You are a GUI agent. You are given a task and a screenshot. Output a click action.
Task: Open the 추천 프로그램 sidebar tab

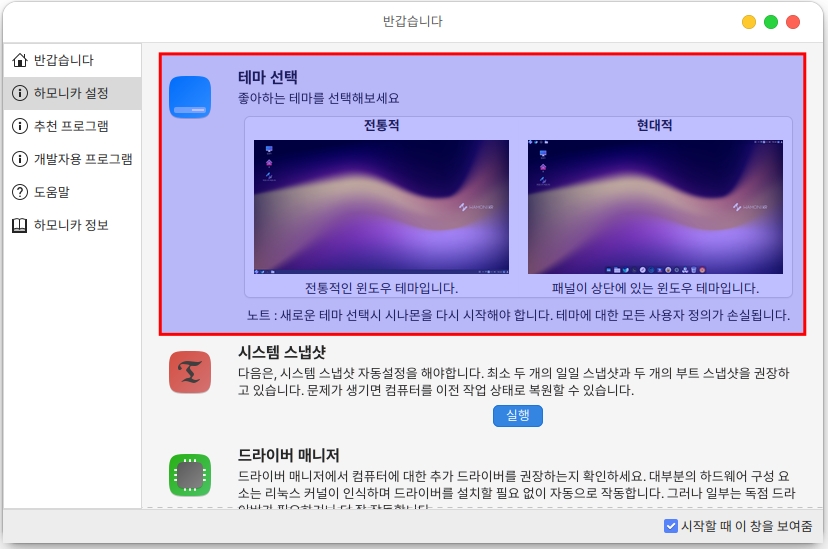click(x=71, y=126)
